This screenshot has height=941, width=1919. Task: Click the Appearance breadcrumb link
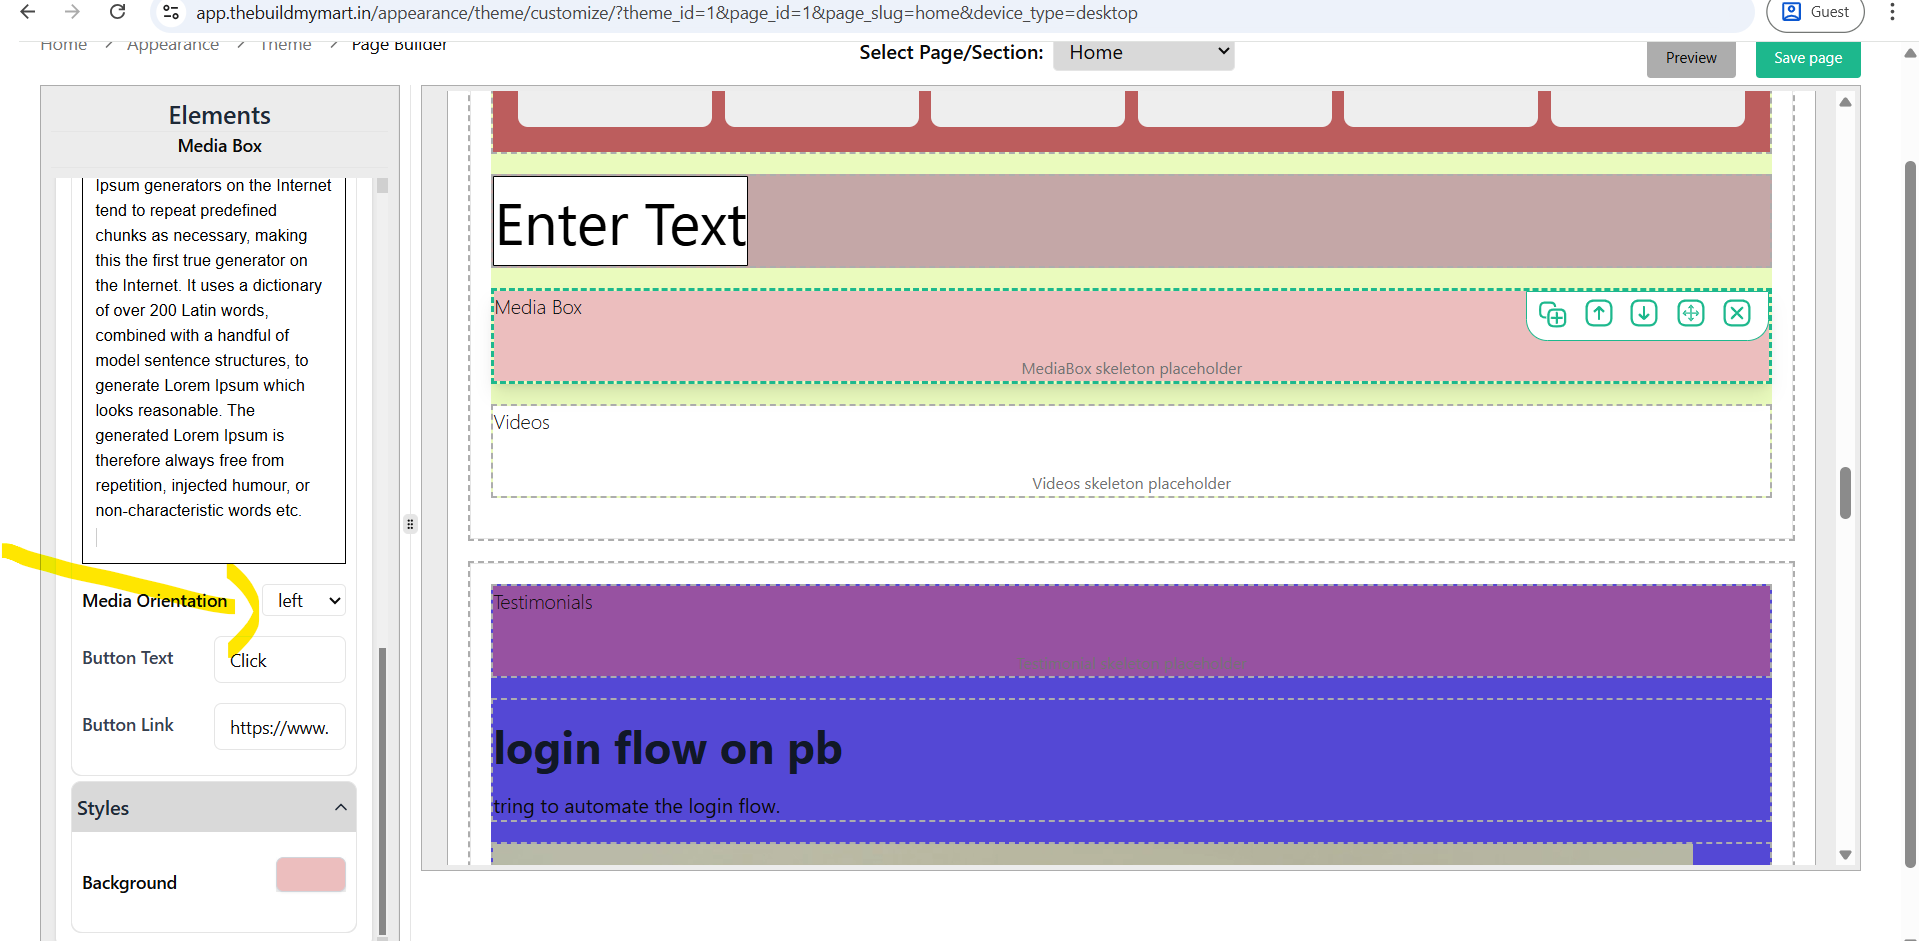tap(173, 45)
